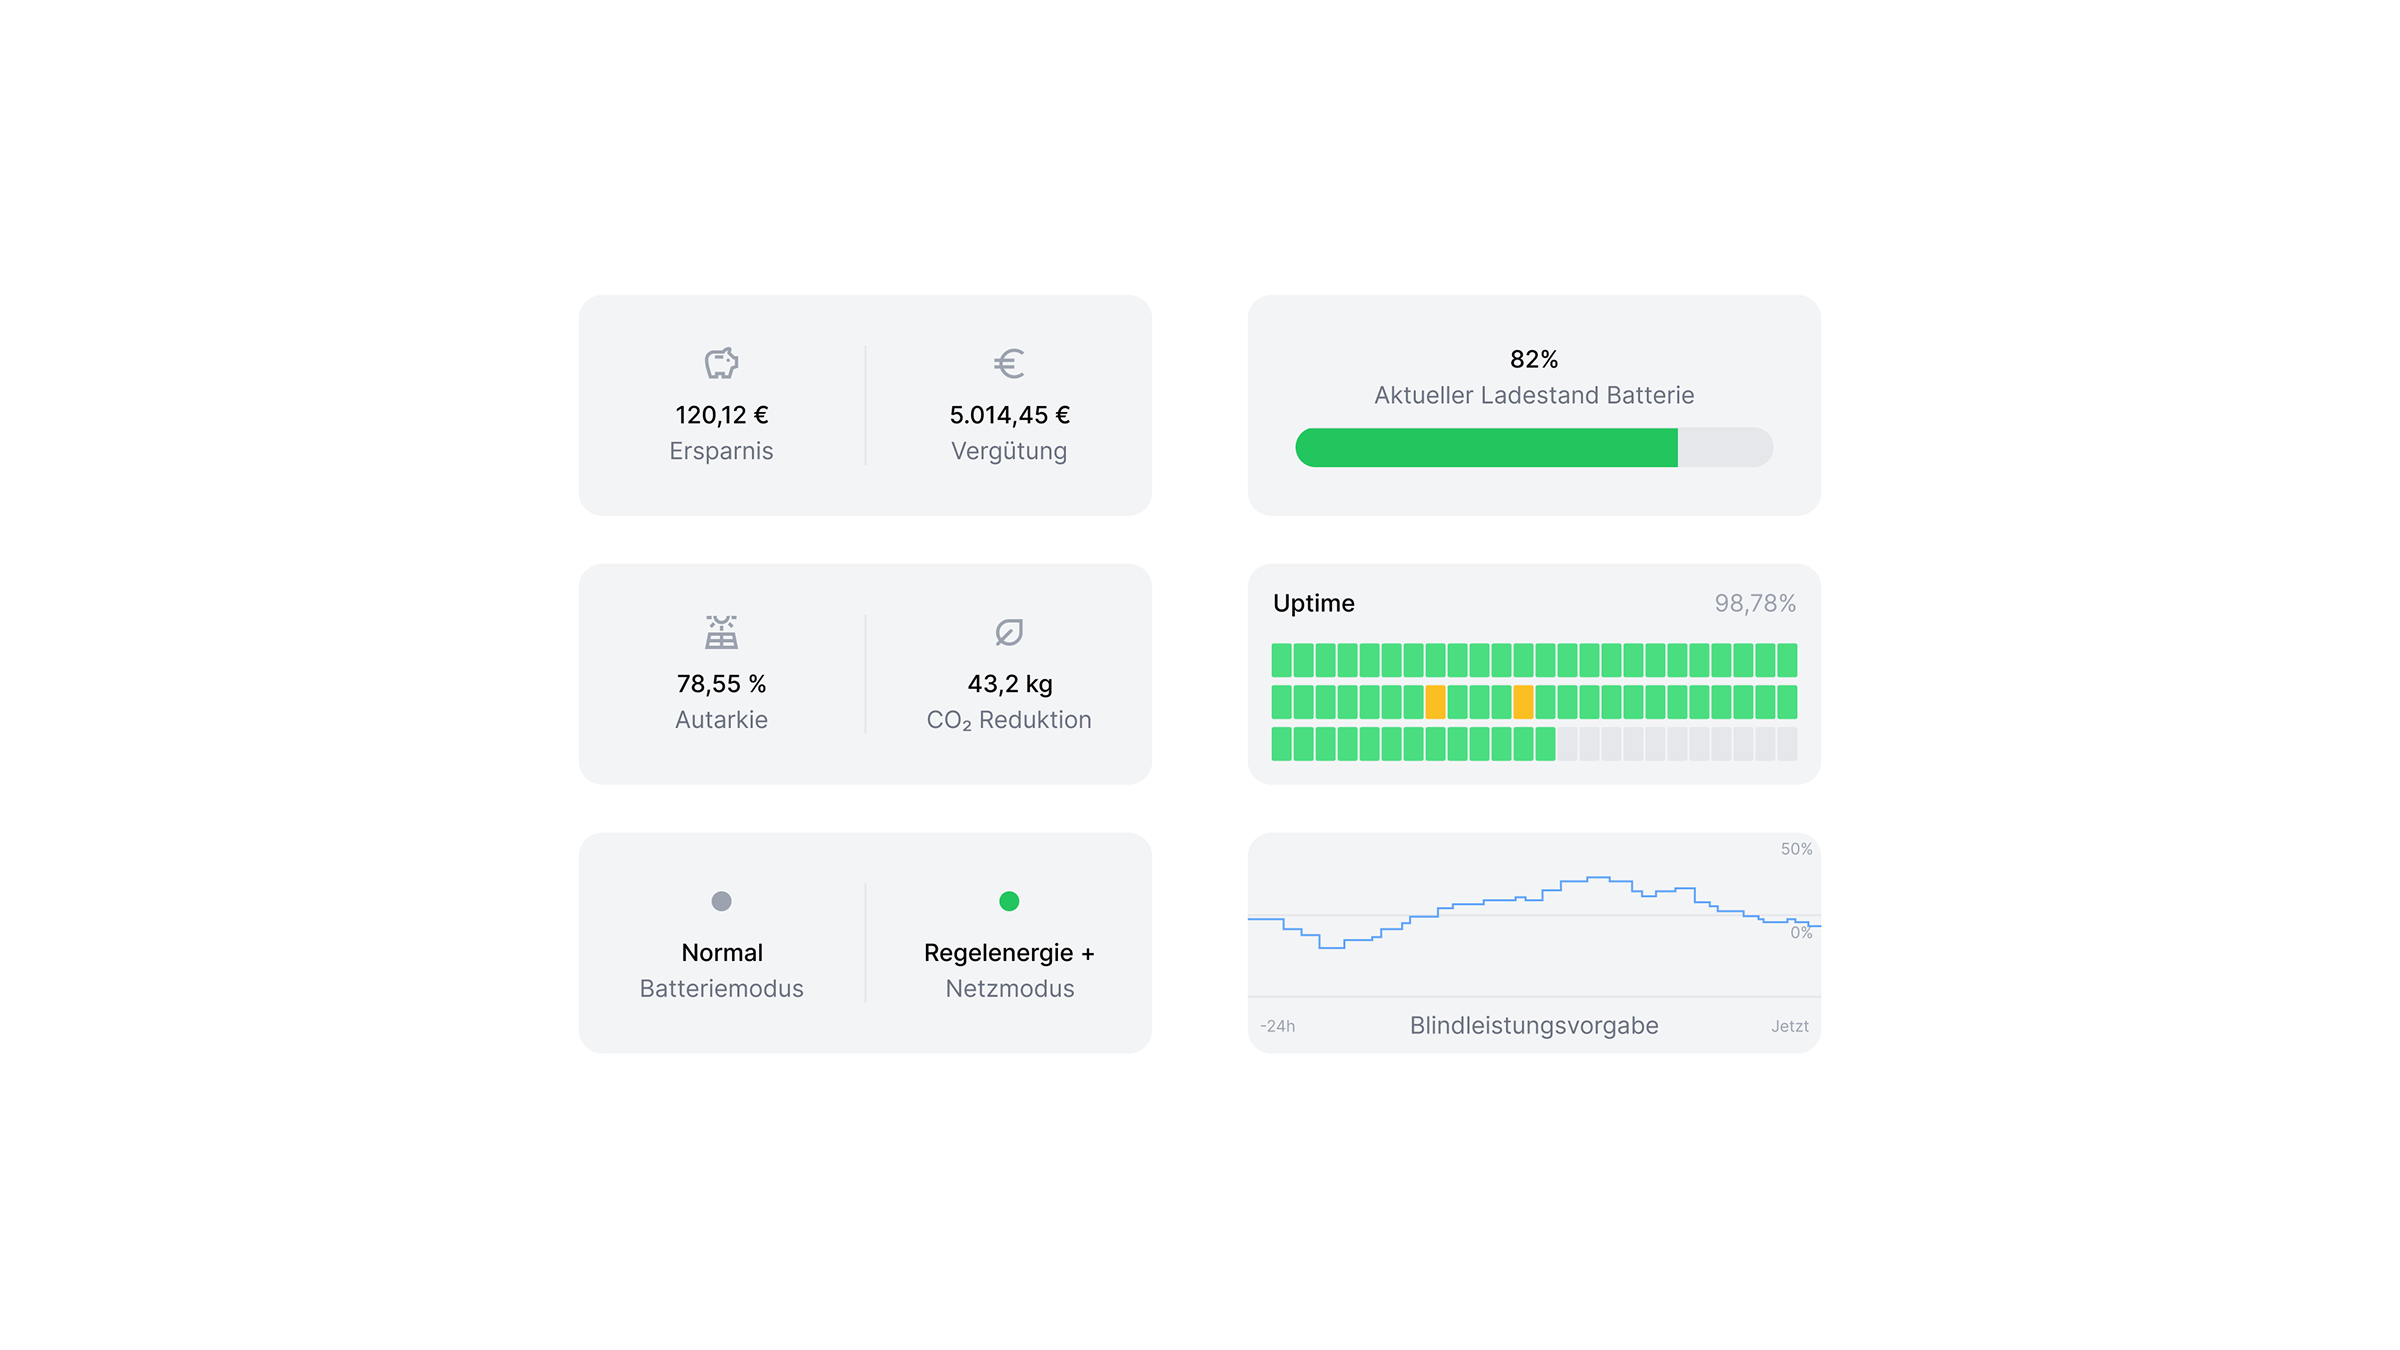Click the leaf CO₂ Reduktion icon
Screen dimensions: 2400x1350
pos(1009,632)
